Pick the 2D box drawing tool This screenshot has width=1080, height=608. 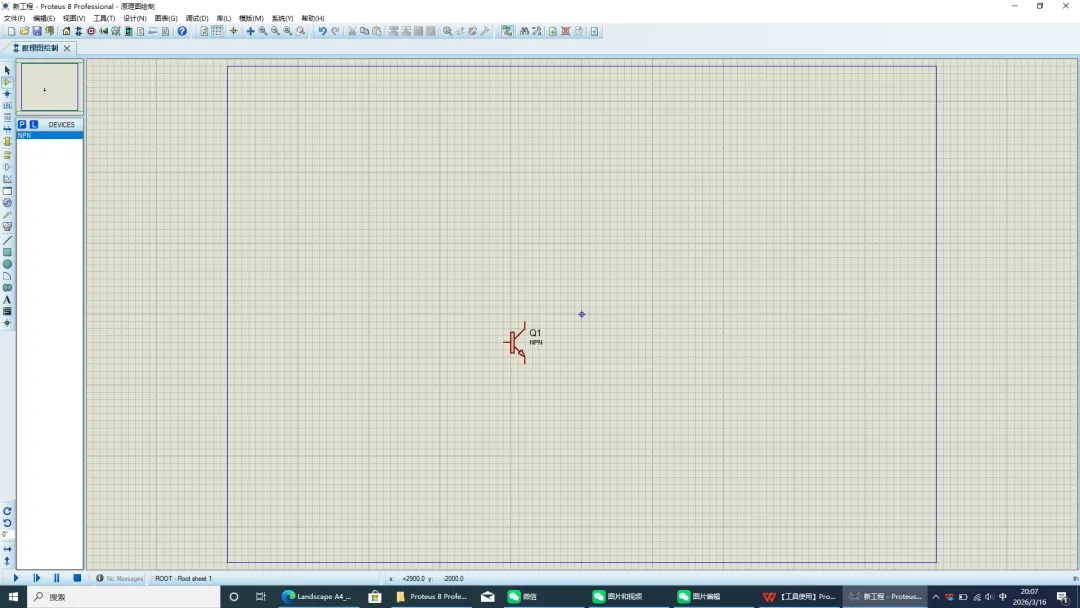[x=8, y=252]
